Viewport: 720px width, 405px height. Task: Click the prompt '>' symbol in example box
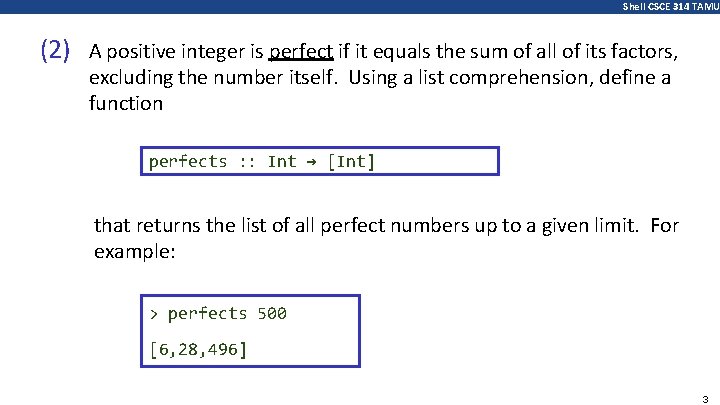(x=154, y=314)
